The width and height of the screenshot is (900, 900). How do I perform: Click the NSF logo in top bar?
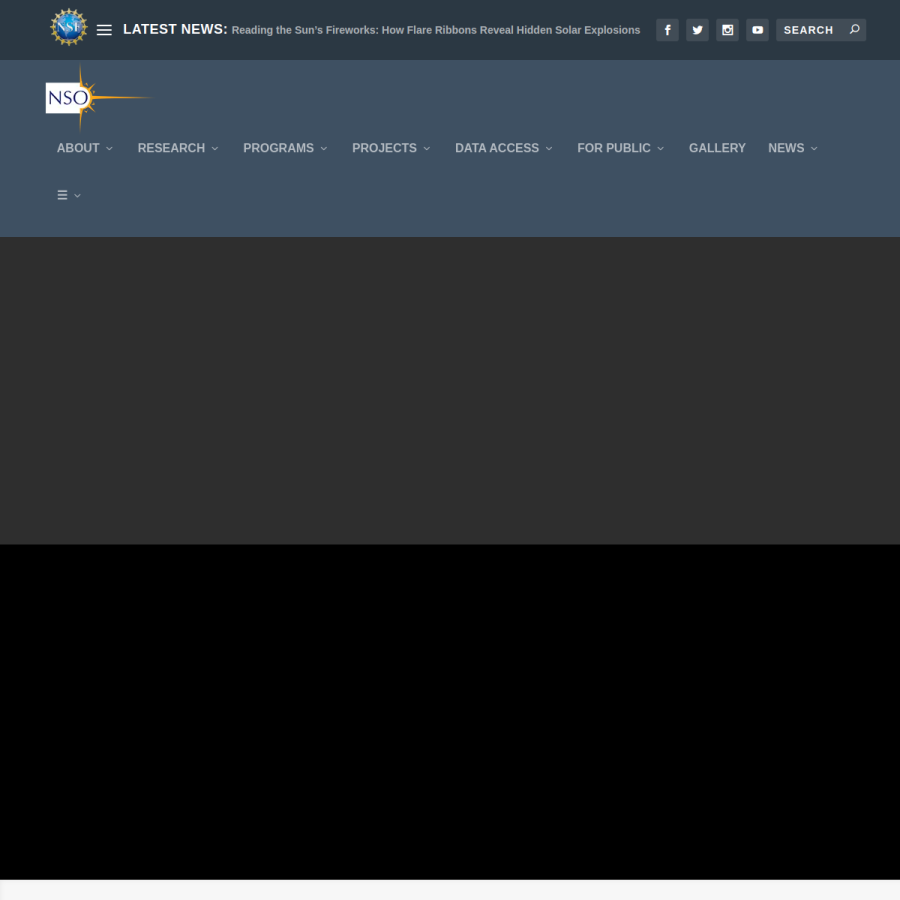point(69,27)
